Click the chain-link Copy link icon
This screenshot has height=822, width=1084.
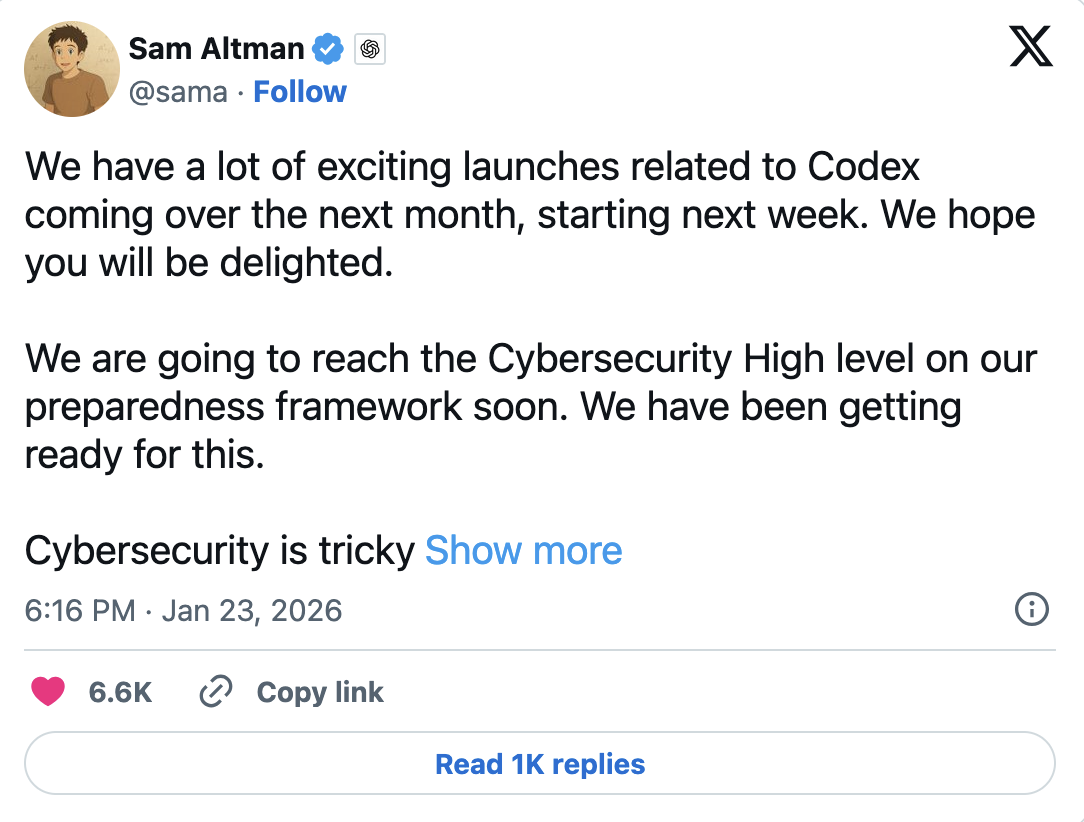coord(215,692)
